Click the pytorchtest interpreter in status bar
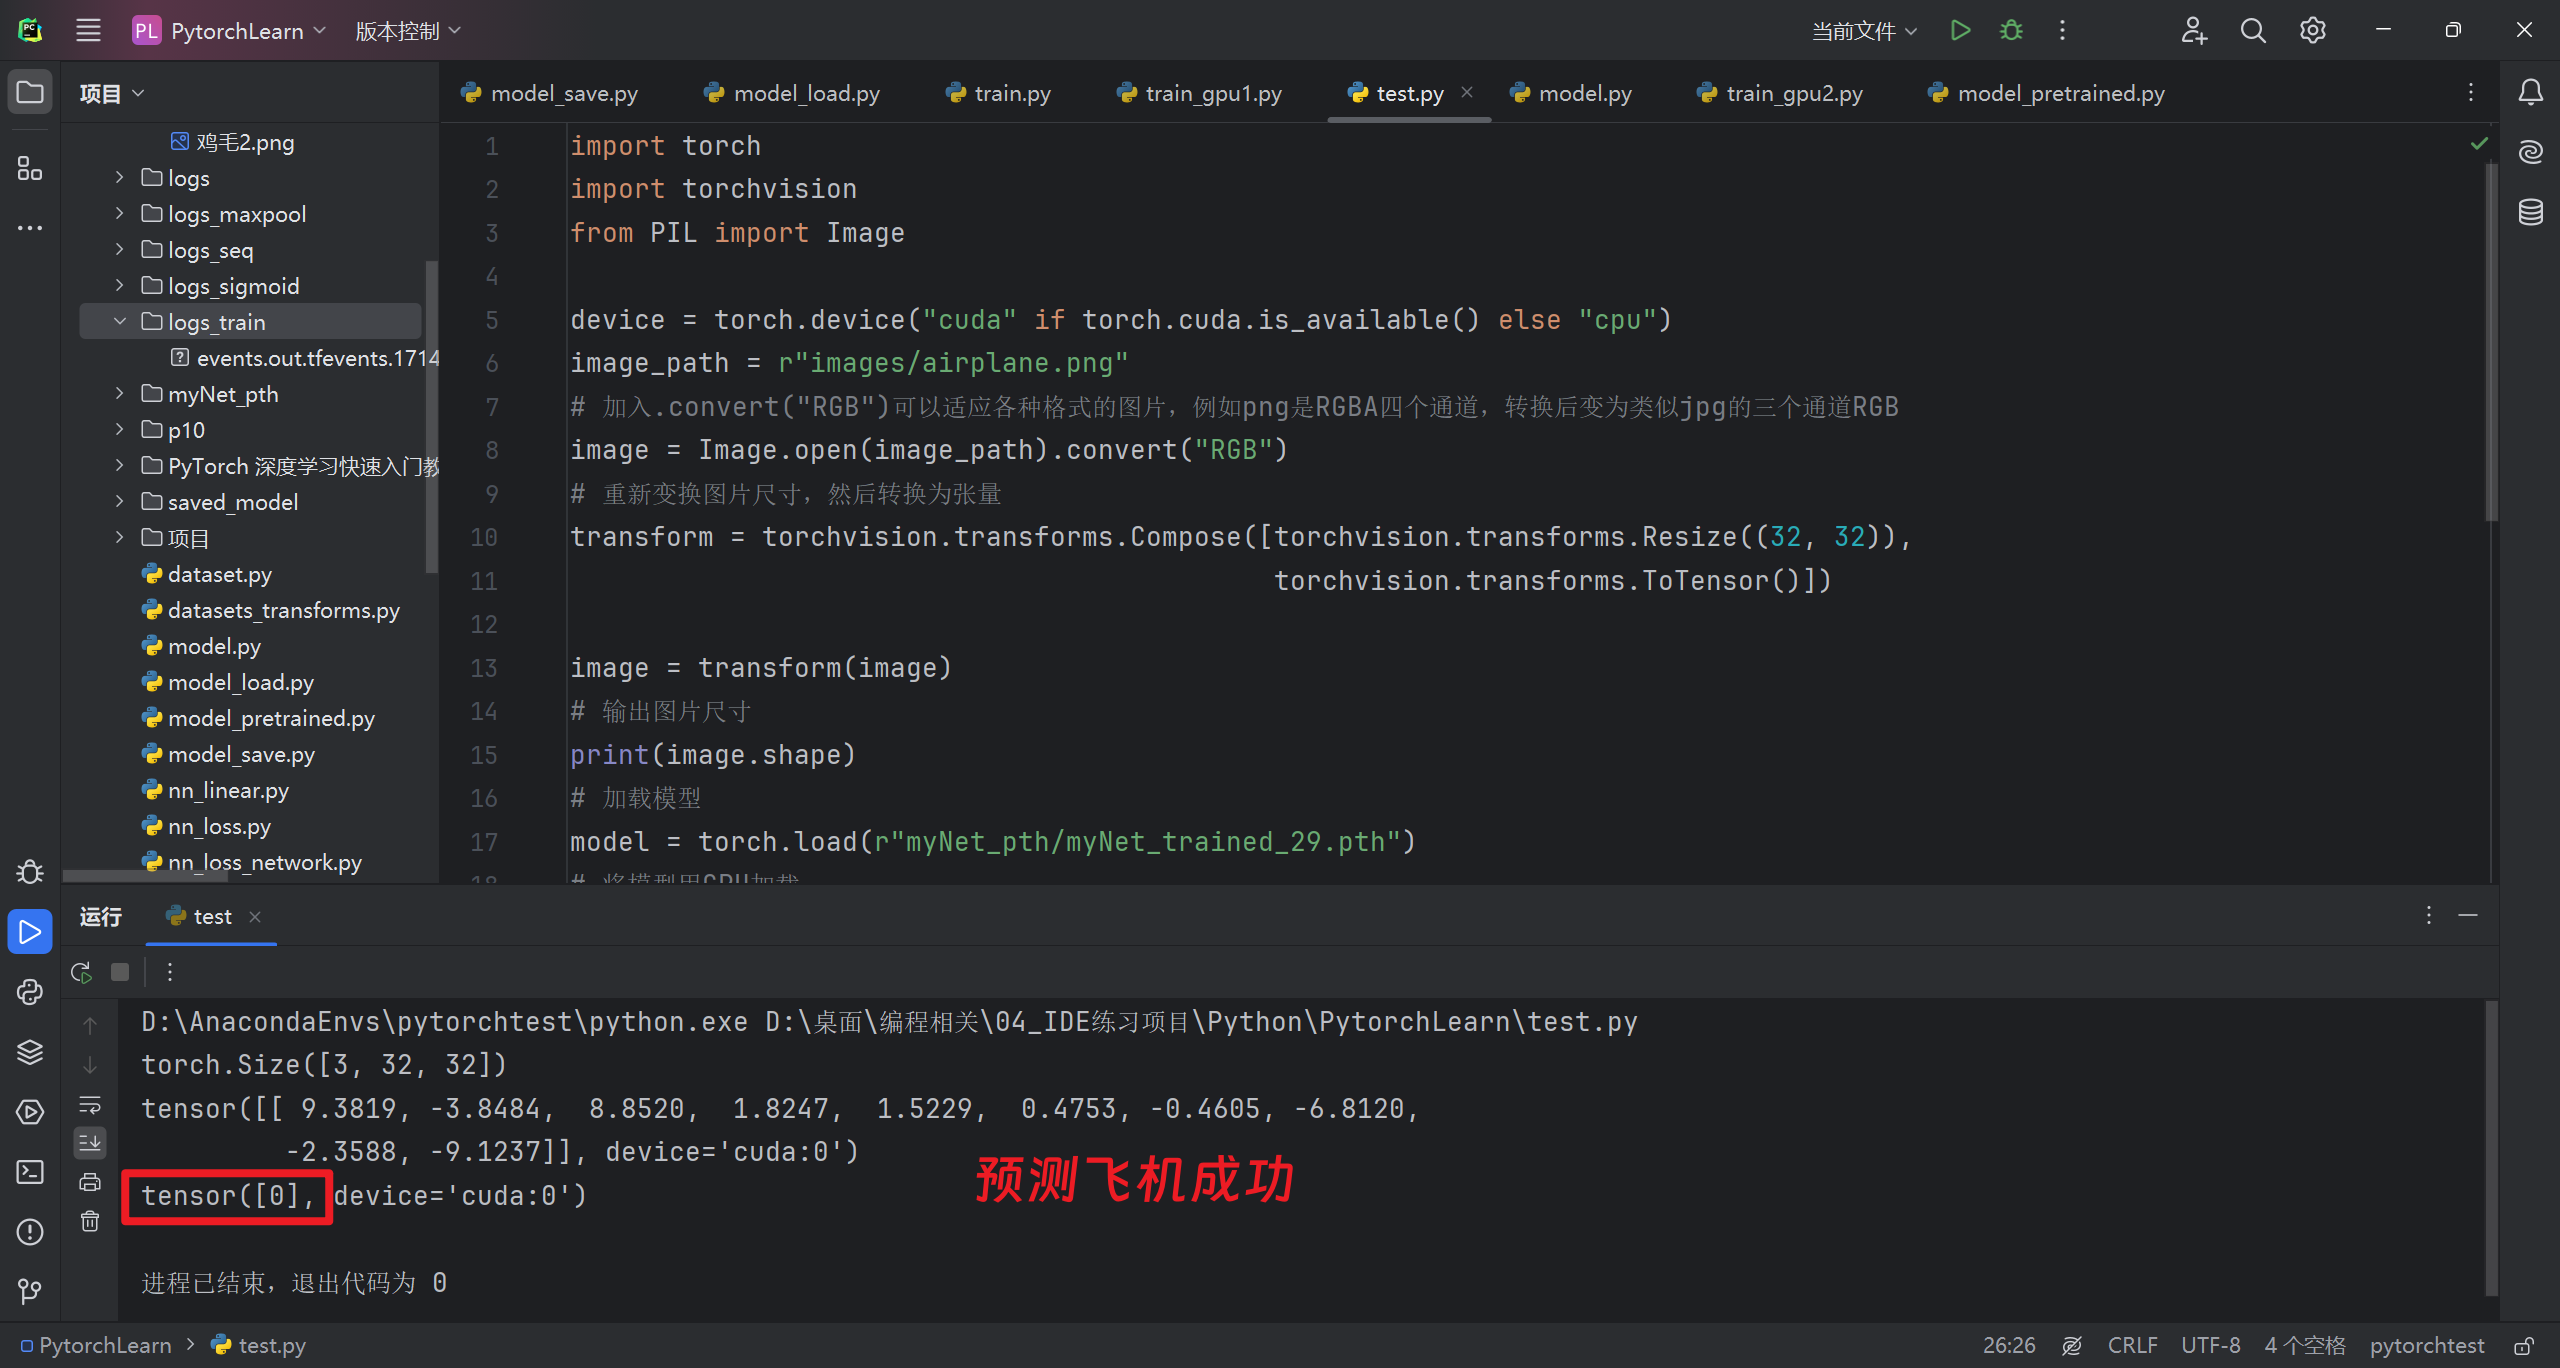The image size is (2560, 1368). pos(2426,1346)
